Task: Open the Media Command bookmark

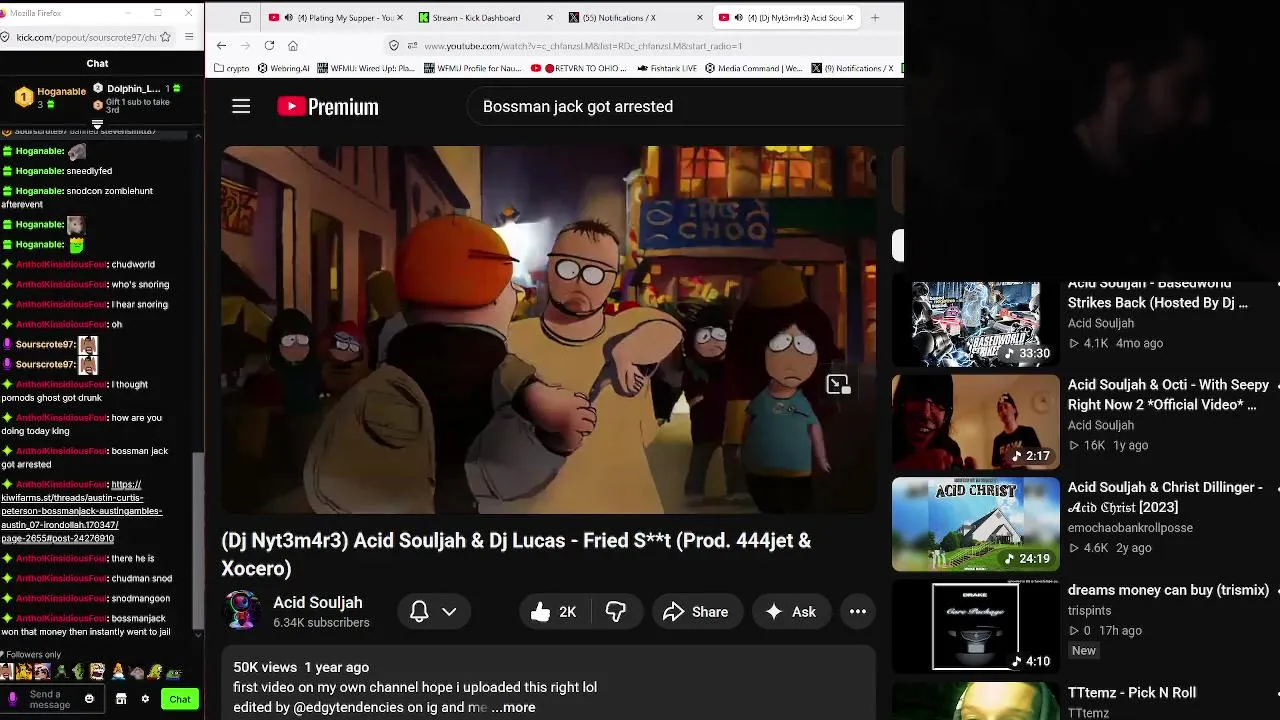Action: click(x=754, y=69)
